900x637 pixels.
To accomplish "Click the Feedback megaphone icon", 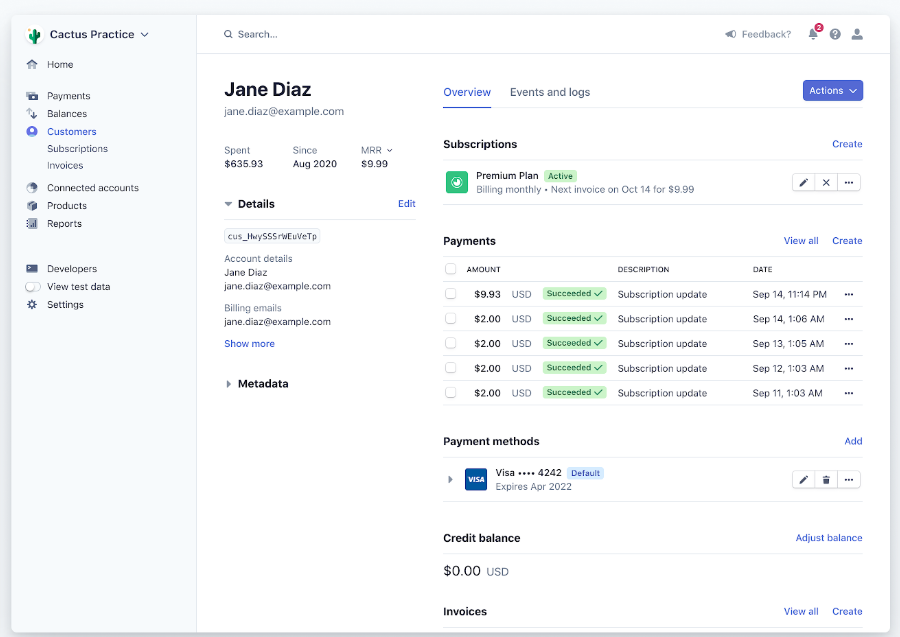I will click(x=731, y=33).
